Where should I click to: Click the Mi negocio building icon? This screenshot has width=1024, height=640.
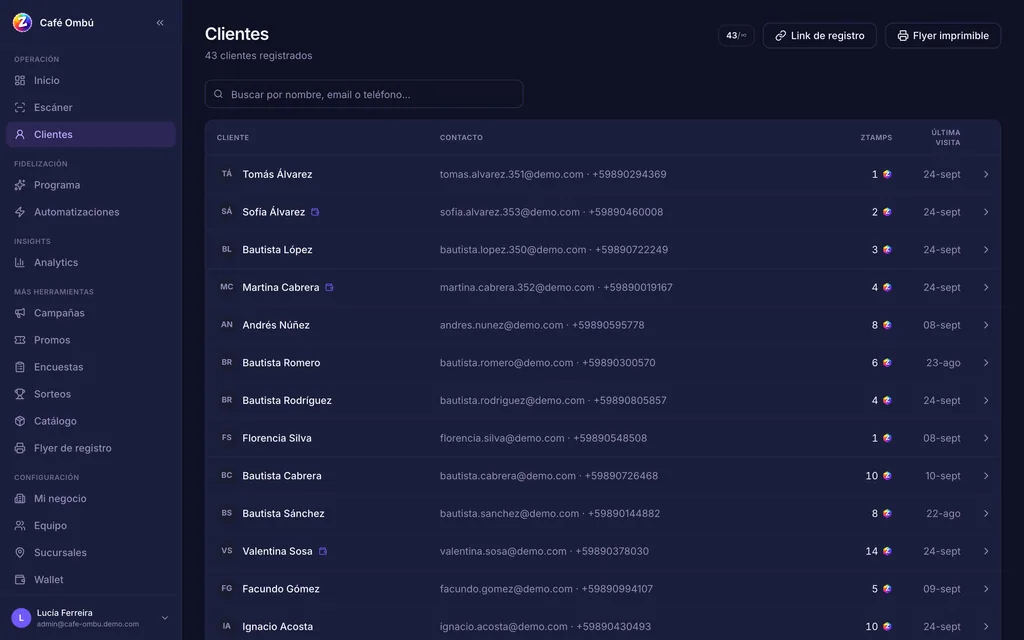click(20, 498)
